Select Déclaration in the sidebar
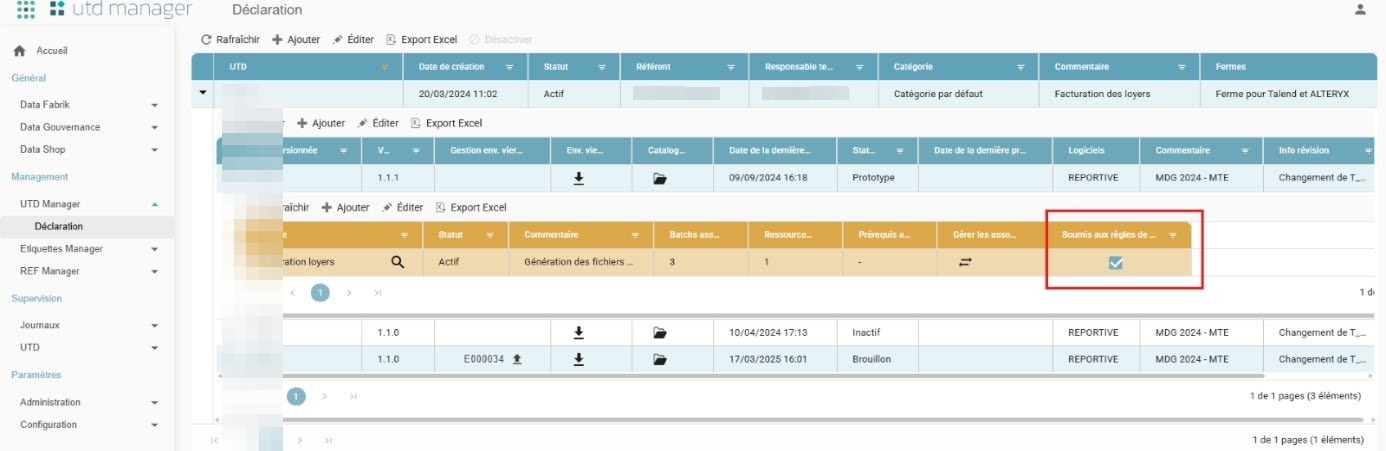Image resolution: width=1386 pixels, height=451 pixels. click(59, 227)
